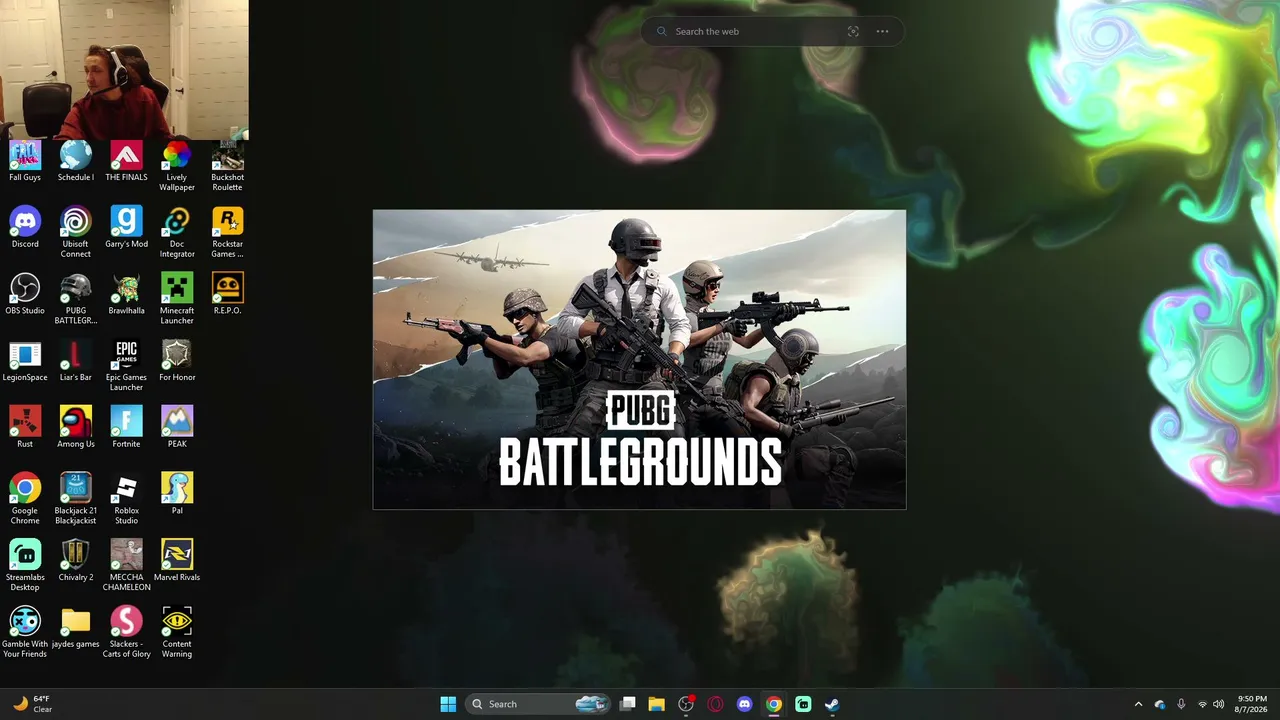Select the Rockstar Games desktop icon
Viewport: 1280px width, 720px height.
pos(227,233)
